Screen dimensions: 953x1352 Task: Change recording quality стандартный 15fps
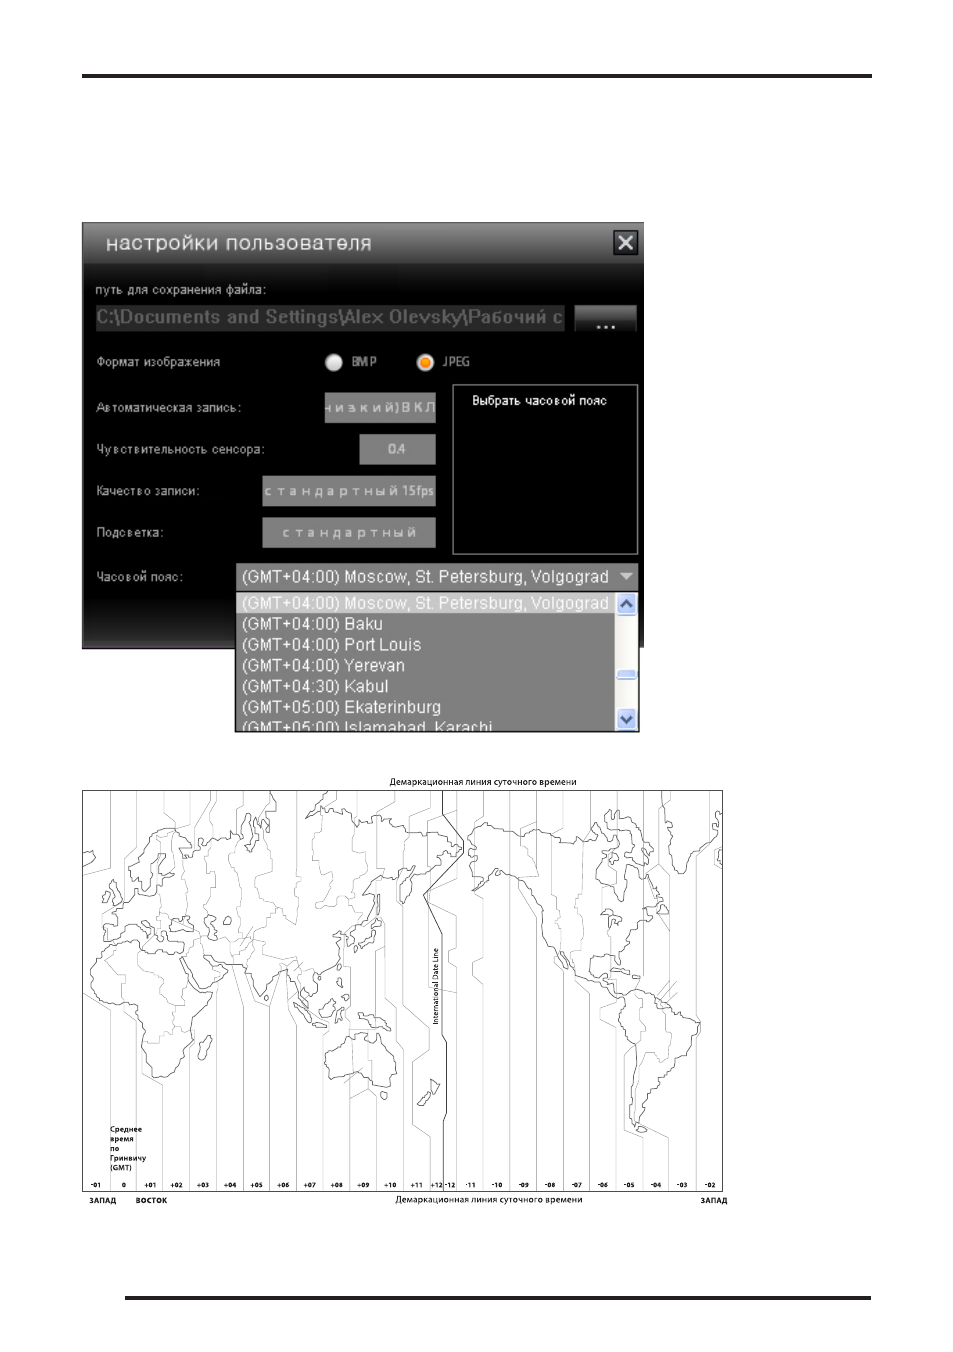click(349, 491)
